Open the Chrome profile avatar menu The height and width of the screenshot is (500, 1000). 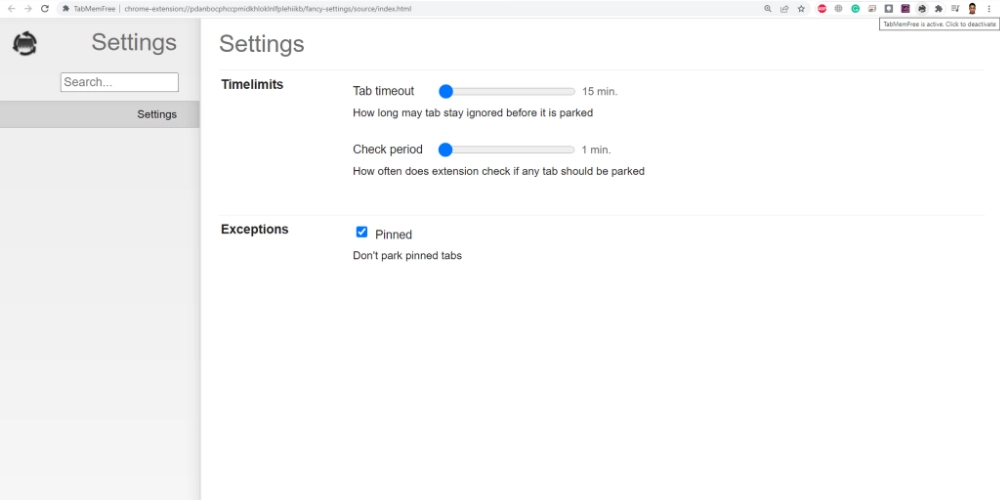pyautogui.click(x=972, y=9)
